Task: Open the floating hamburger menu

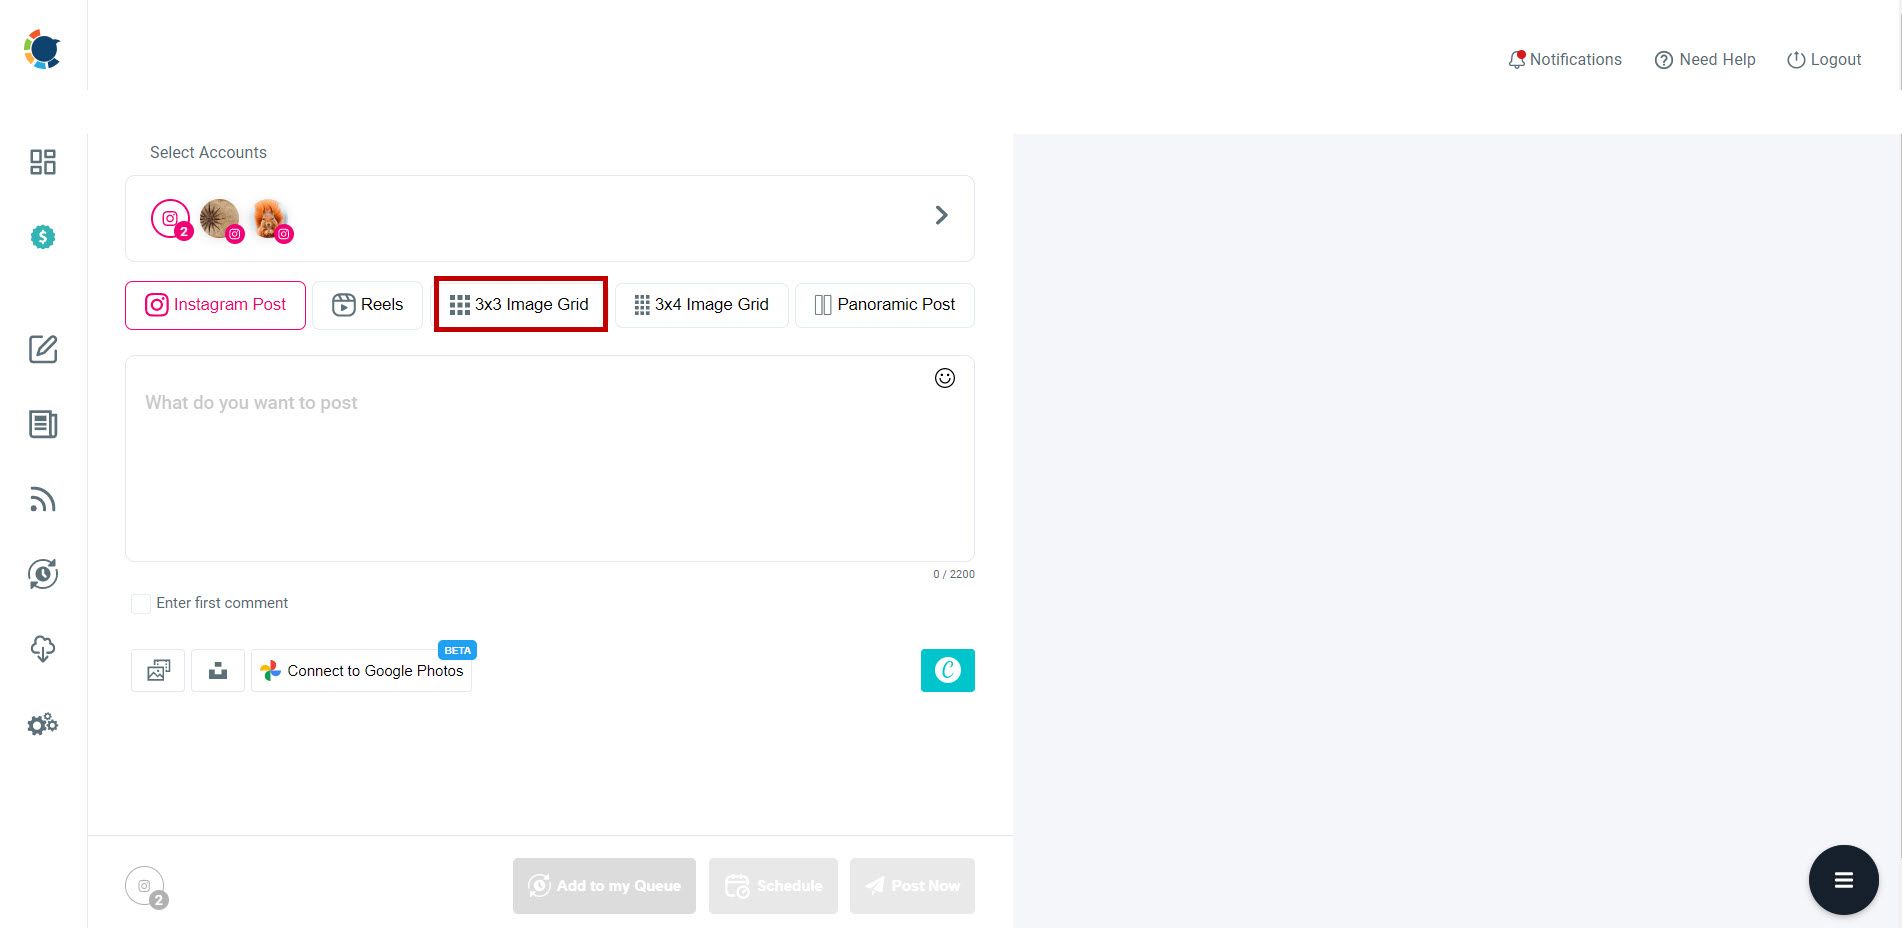Action: tap(1843, 879)
